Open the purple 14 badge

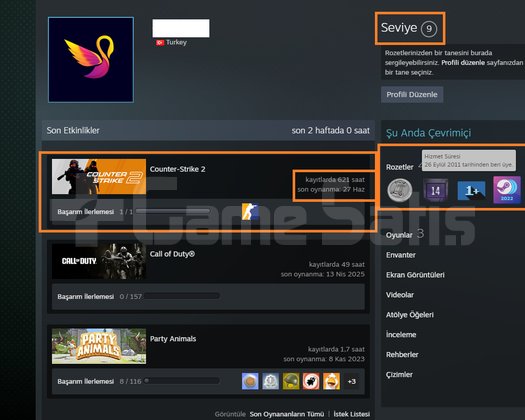pos(435,190)
